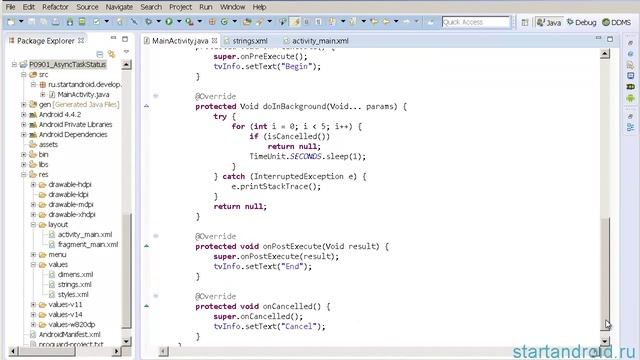Select dimens.xml in Package Explorer
The height and width of the screenshot is (360, 640).
coord(75,275)
